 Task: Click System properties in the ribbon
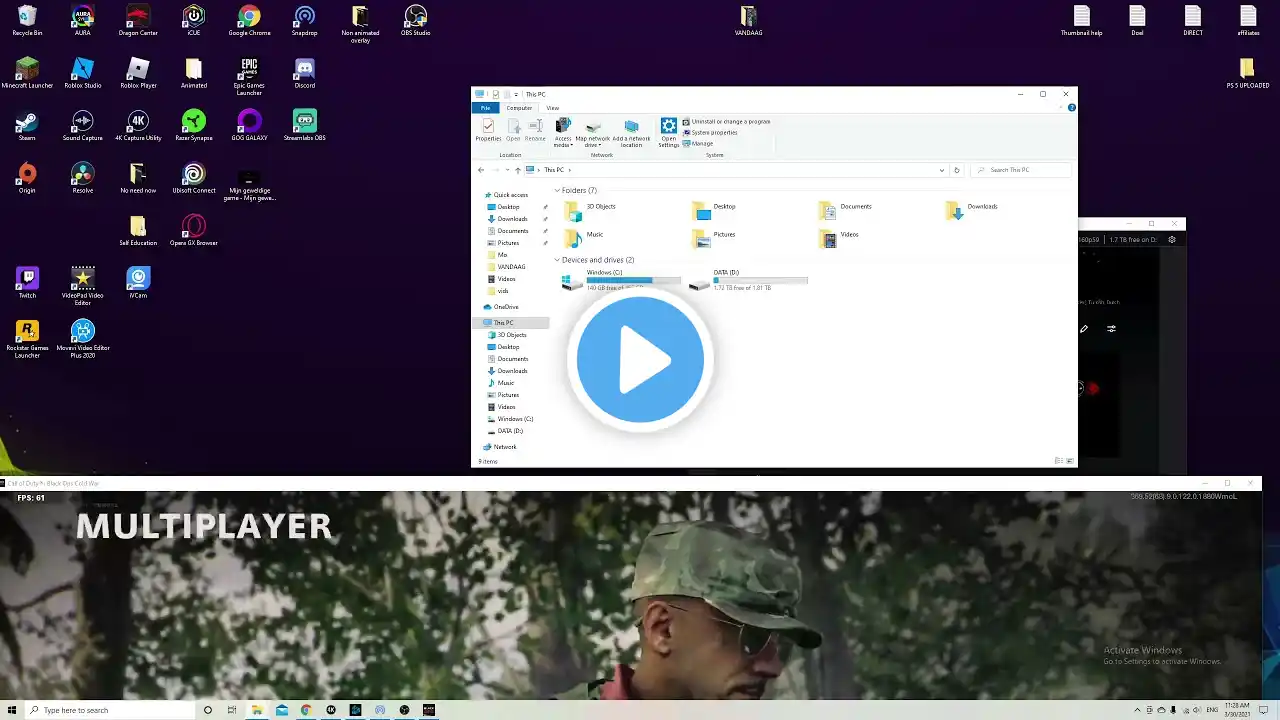[x=710, y=132]
